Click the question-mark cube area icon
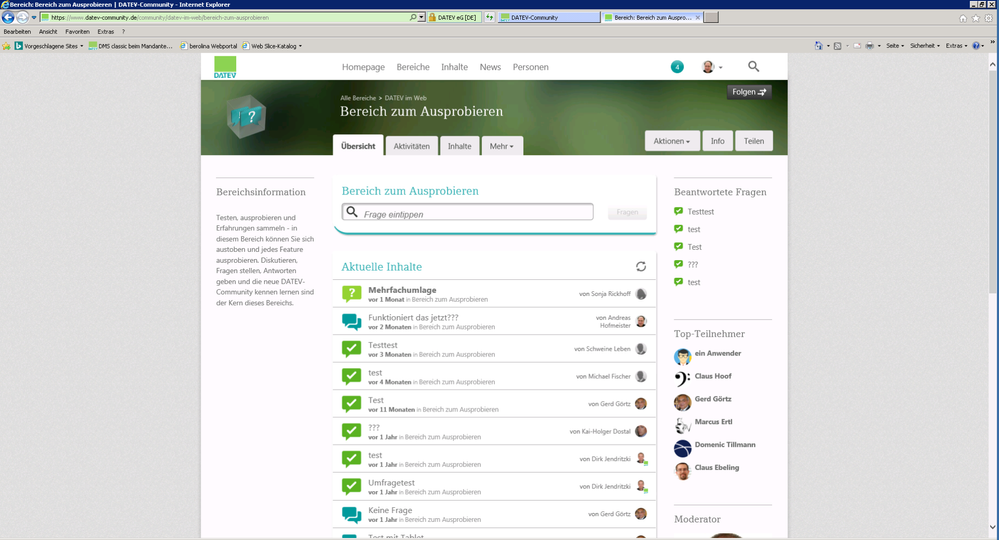999x540 pixels. coord(247,116)
